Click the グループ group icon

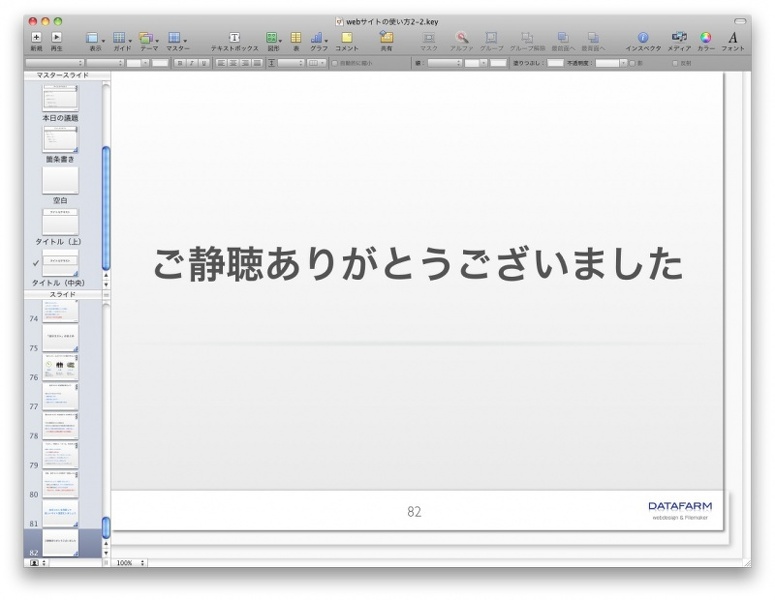click(x=491, y=38)
